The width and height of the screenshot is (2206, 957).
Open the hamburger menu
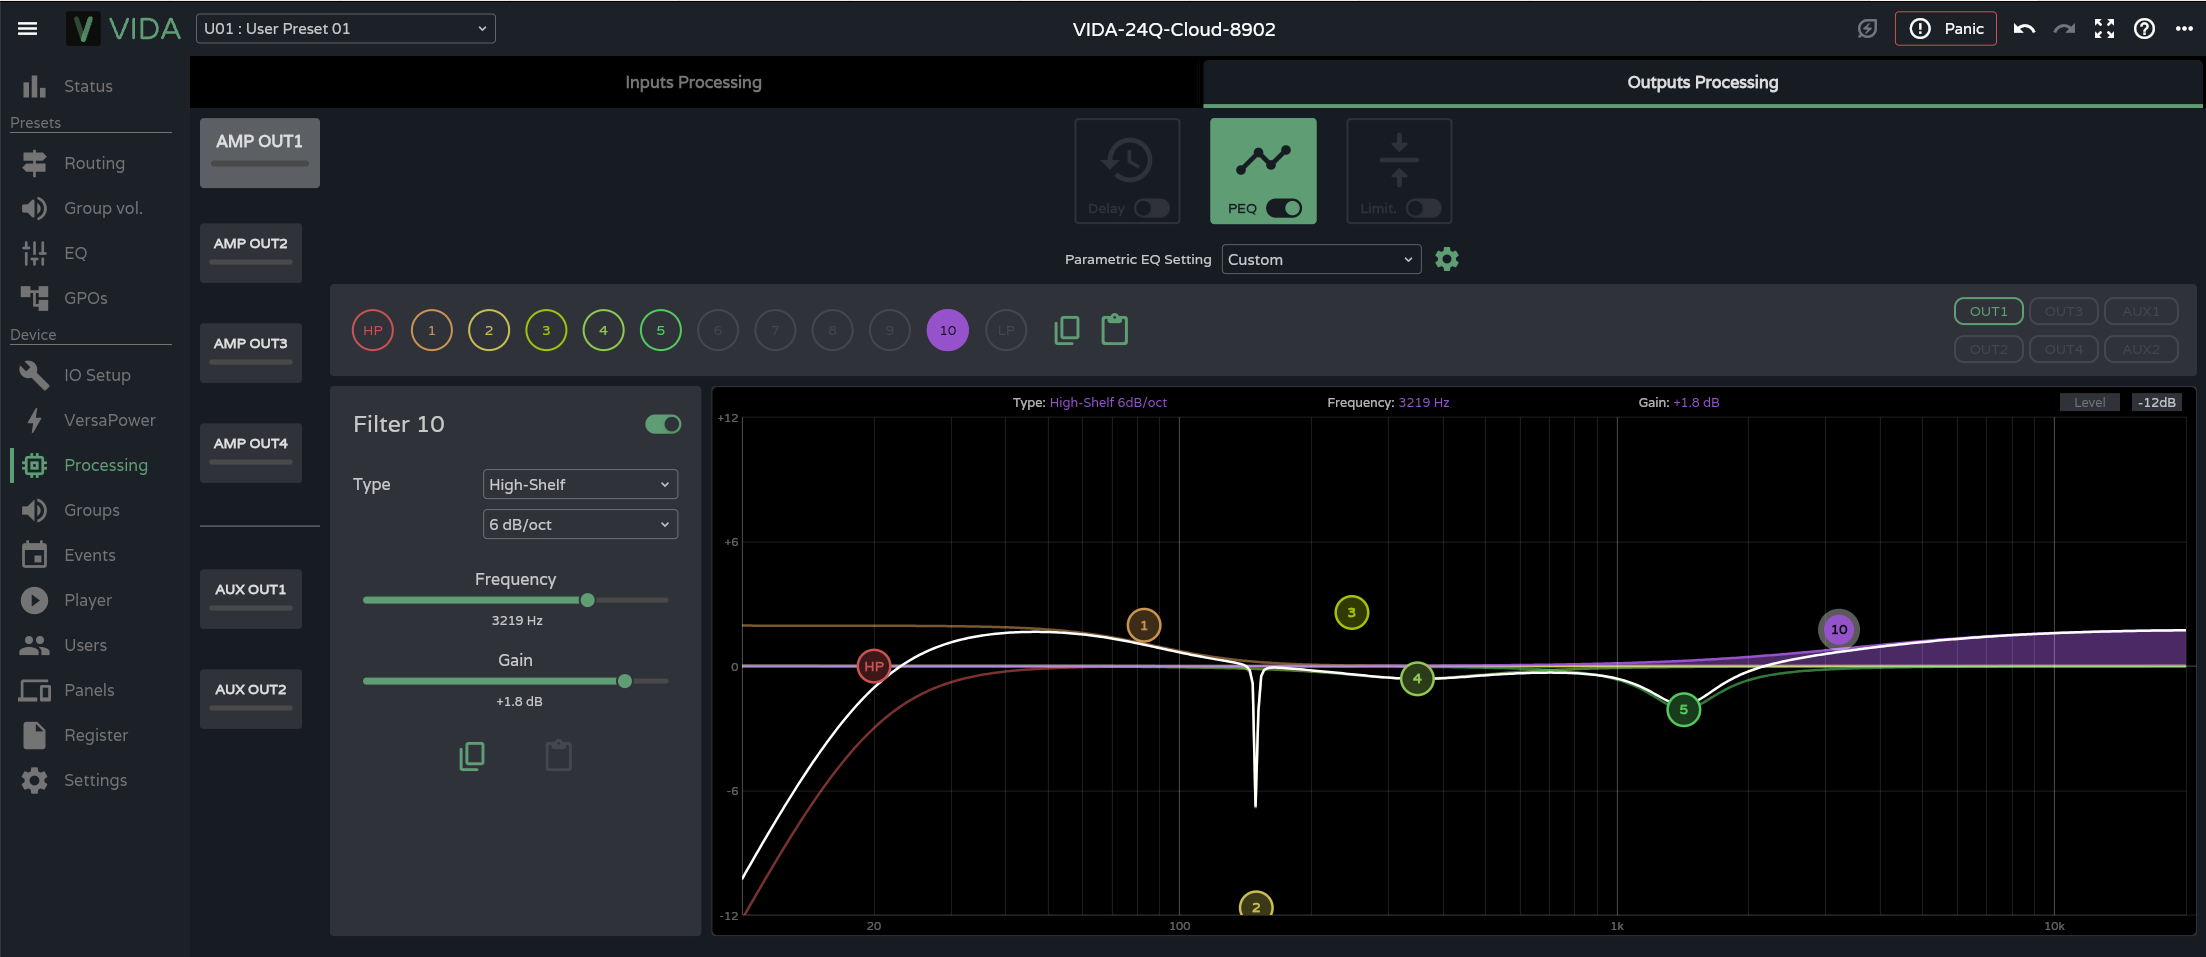[28, 29]
